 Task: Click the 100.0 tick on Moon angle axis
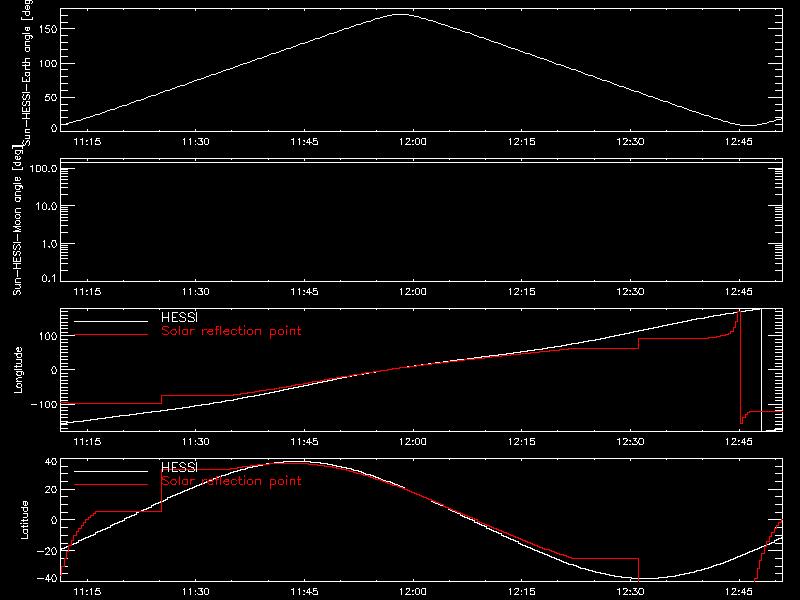[x=43, y=168]
